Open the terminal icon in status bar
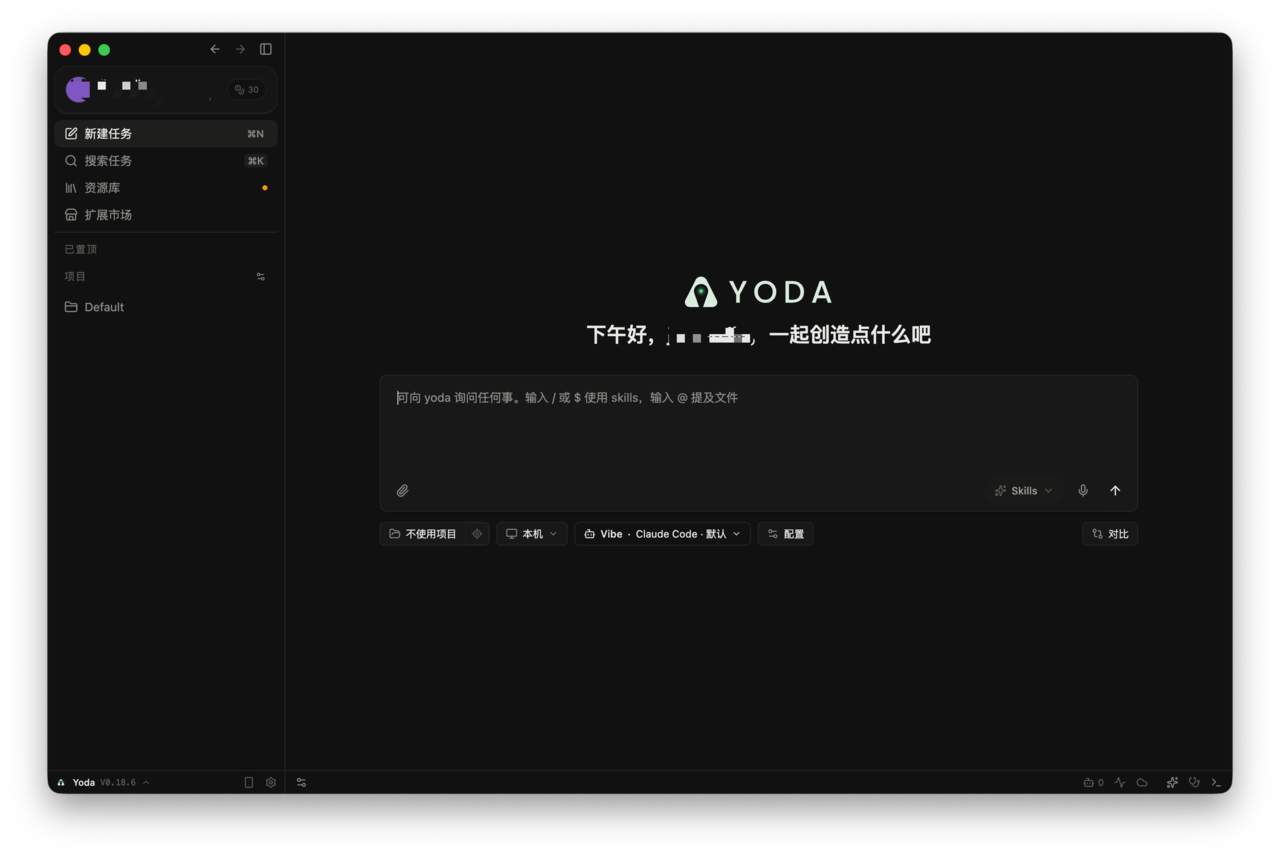This screenshot has width=1280, height=856. (1216, 783)
